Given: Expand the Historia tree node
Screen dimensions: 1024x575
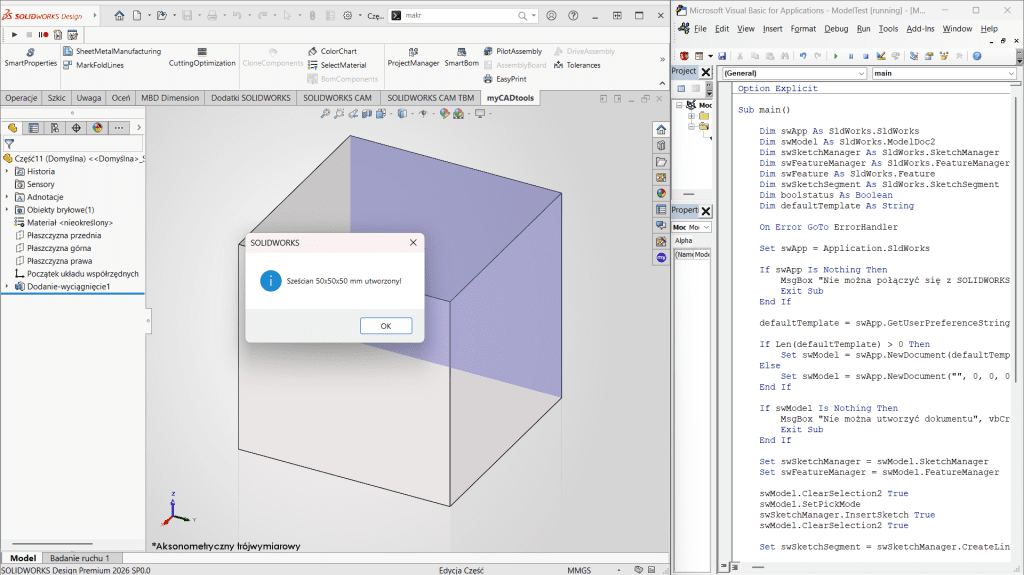Looking at the screenshot, I should pos(7,171).
